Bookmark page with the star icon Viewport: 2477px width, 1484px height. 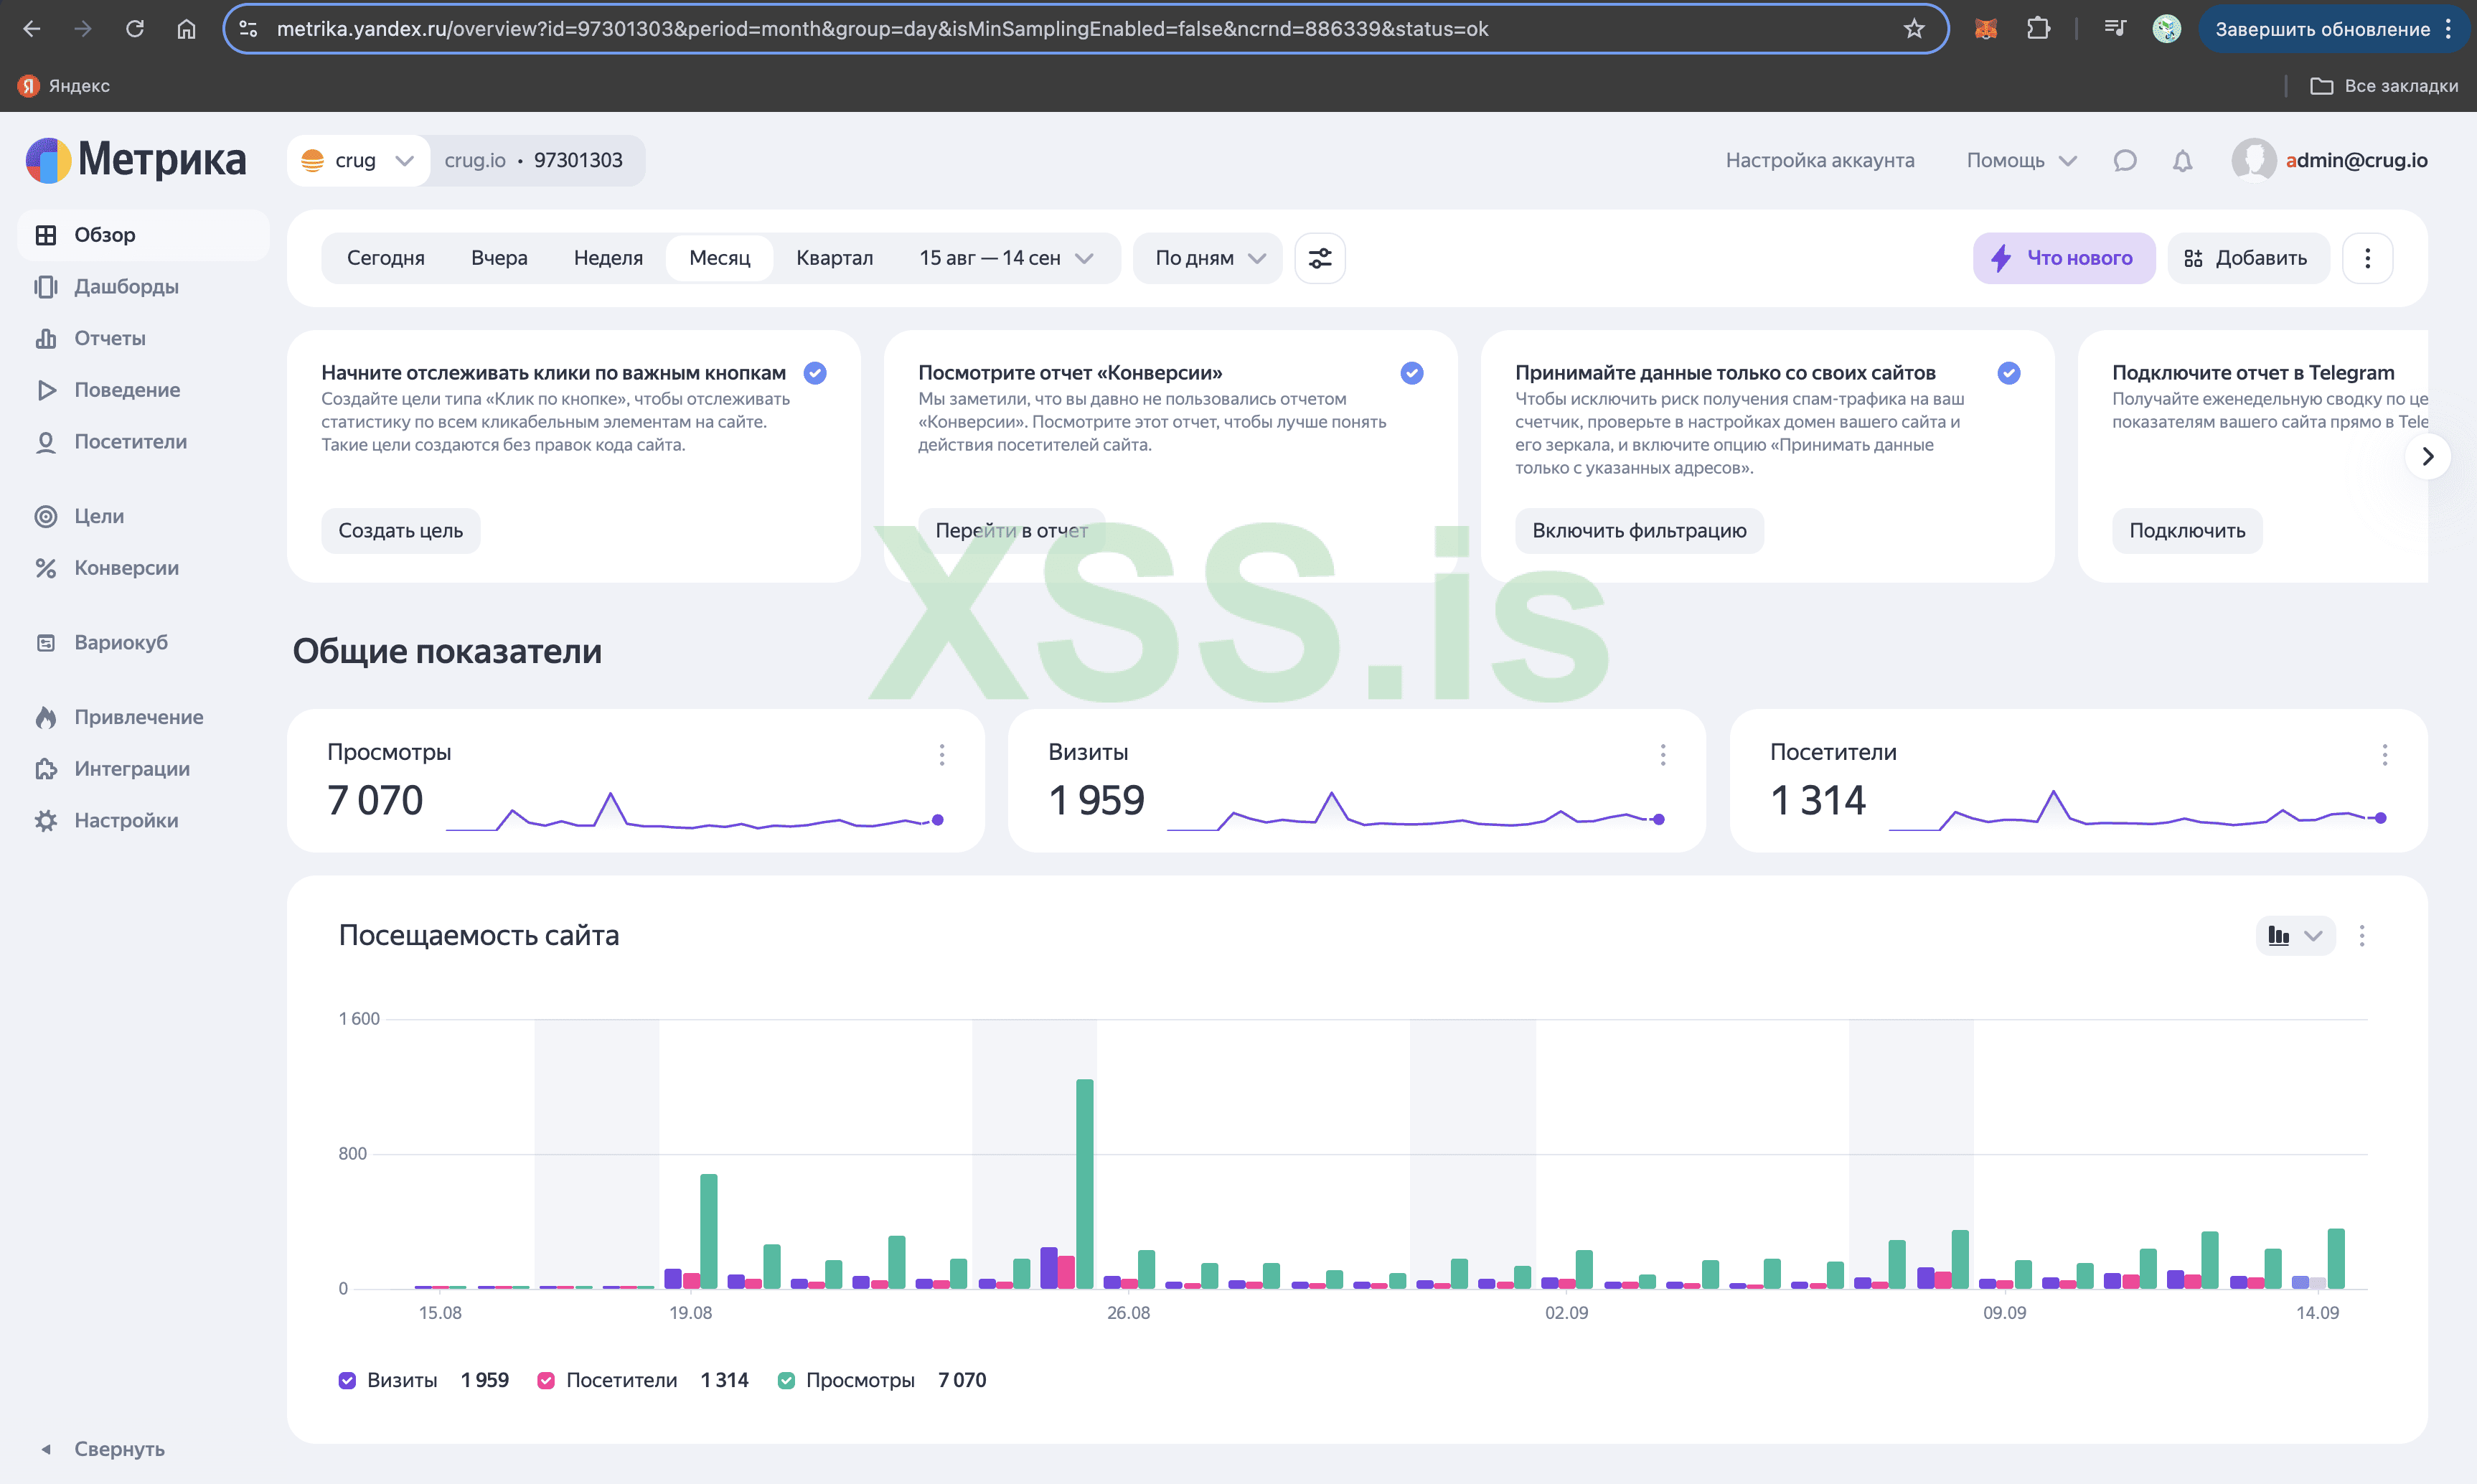coord(1913,29)
